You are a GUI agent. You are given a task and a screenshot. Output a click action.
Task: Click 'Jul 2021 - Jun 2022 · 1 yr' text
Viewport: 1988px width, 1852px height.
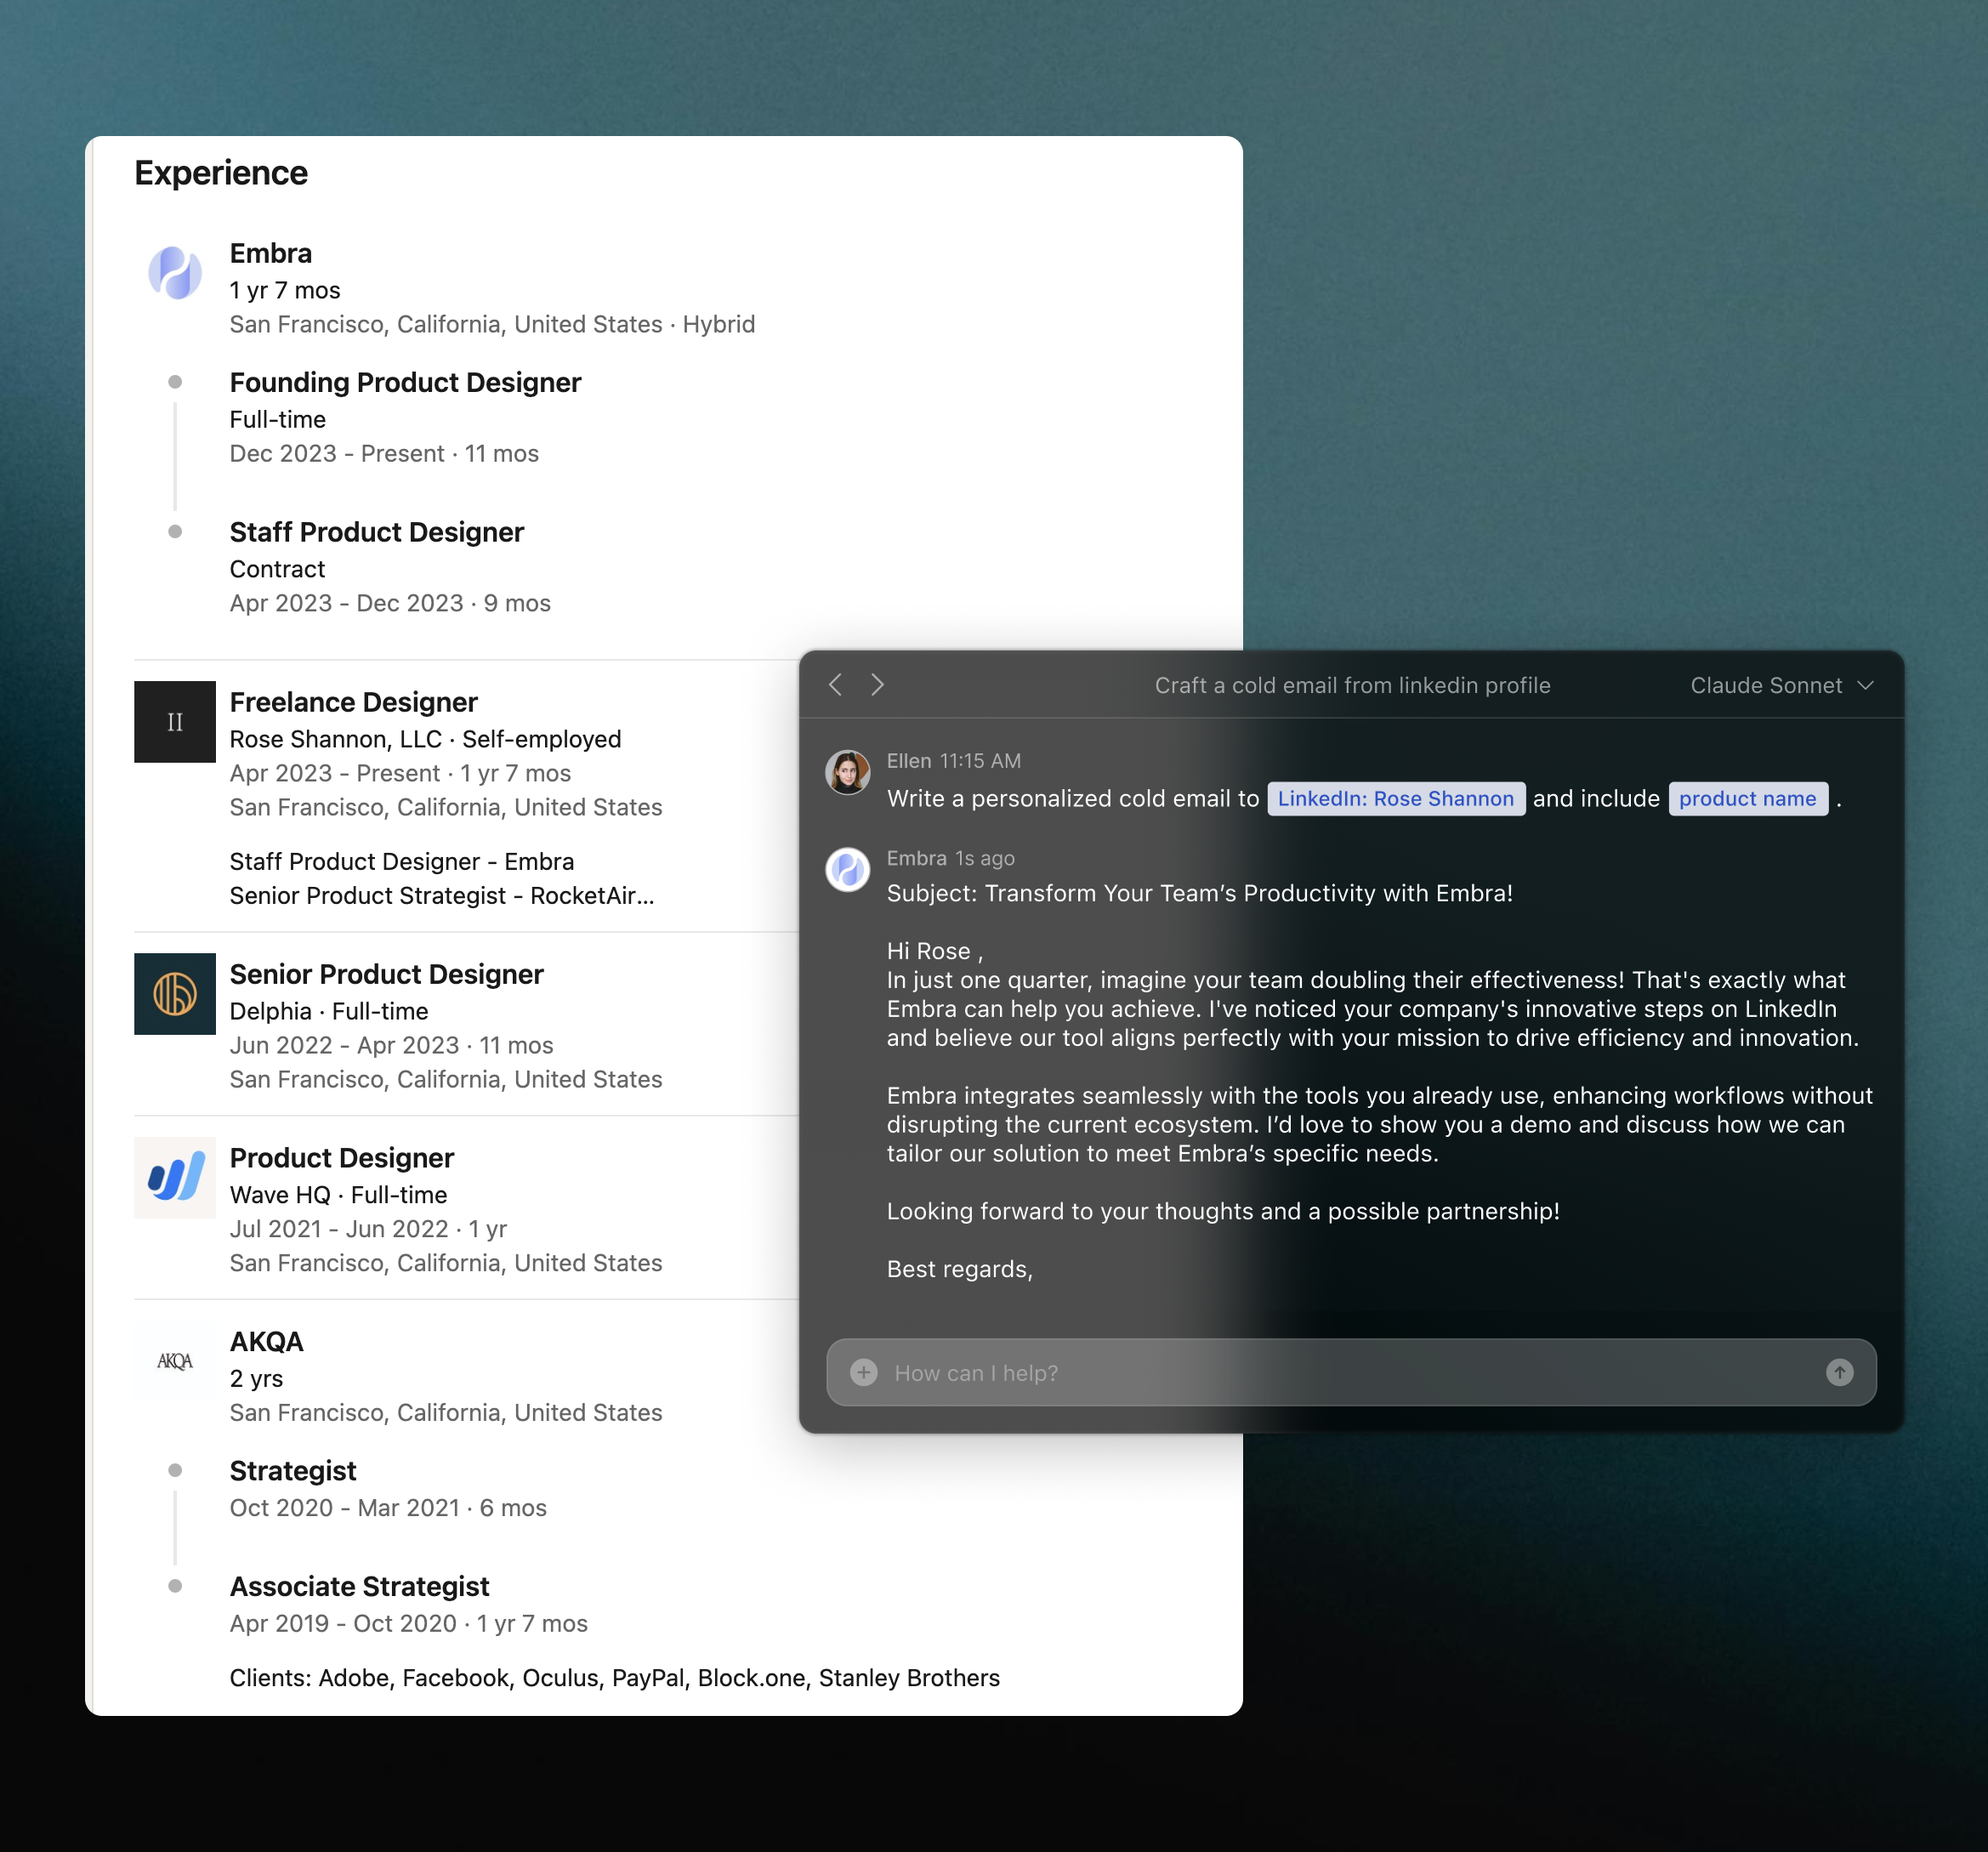click(368, 1230)
